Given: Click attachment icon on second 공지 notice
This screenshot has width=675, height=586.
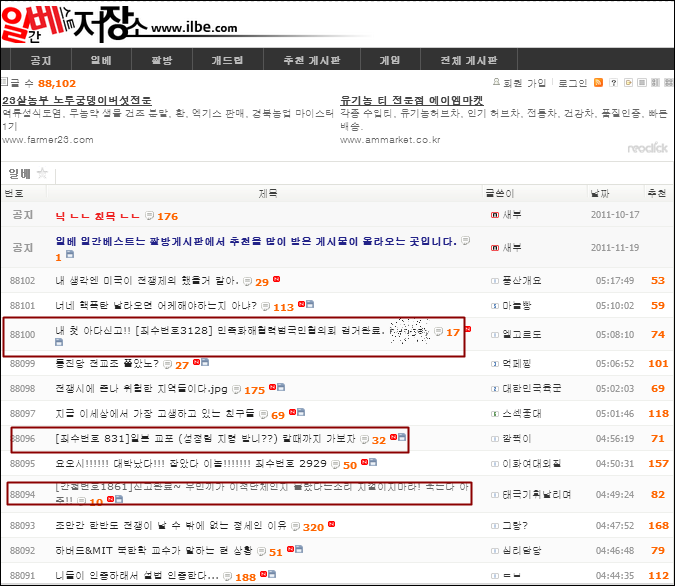Looking at the screenshot, I should (70, 254).
